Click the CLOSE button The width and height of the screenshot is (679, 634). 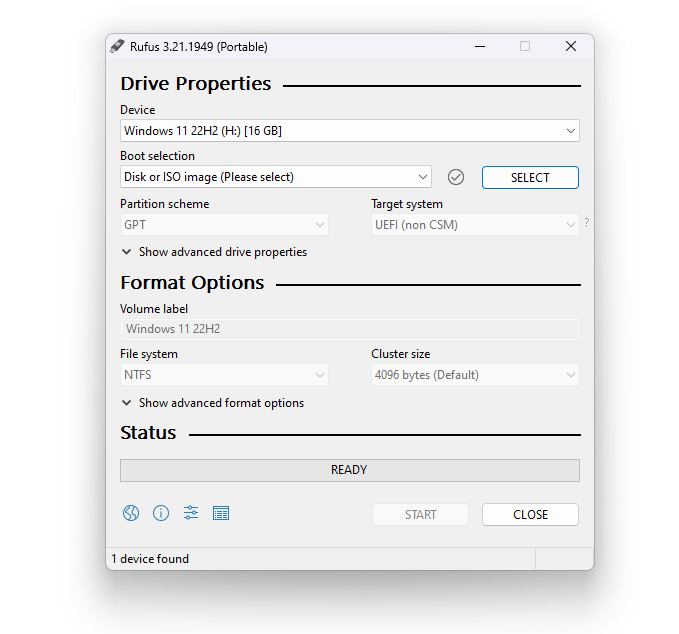click(x=530, y=514)
